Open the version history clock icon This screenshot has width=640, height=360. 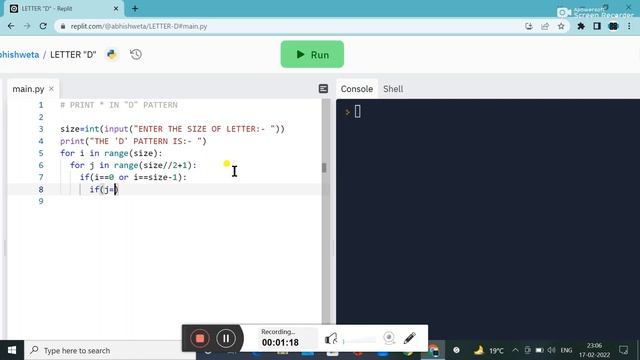(136, 54)
